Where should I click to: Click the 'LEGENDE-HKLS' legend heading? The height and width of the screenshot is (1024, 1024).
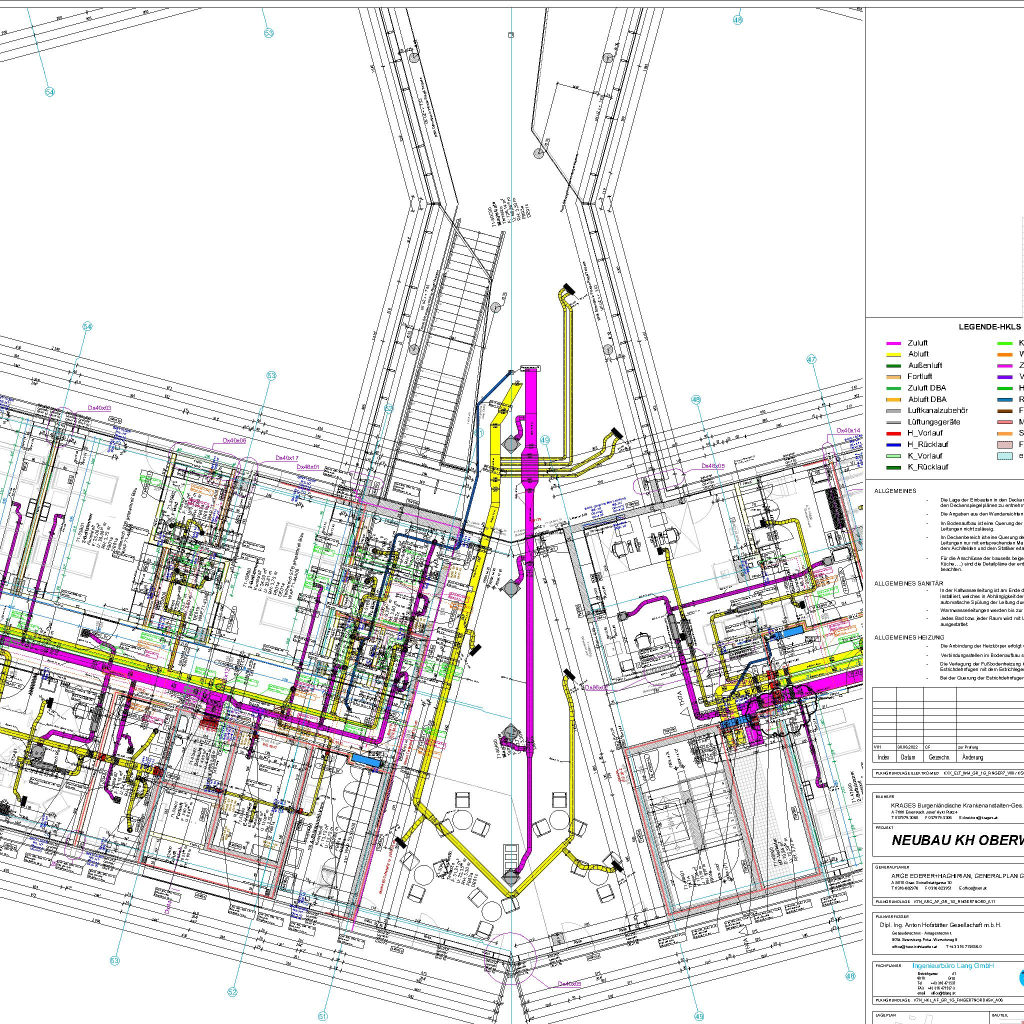[x=989, y=327]
